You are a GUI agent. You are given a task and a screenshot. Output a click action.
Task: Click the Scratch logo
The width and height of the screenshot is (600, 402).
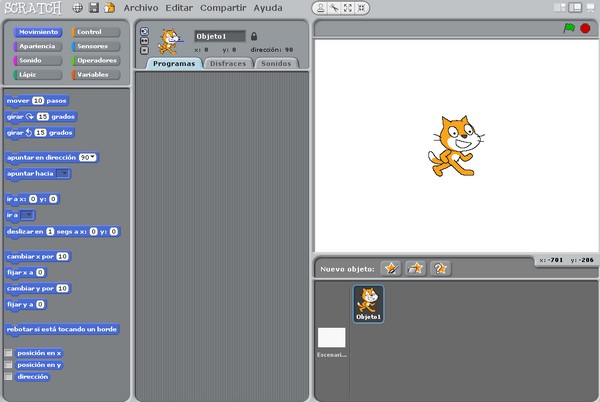[33, 8]
